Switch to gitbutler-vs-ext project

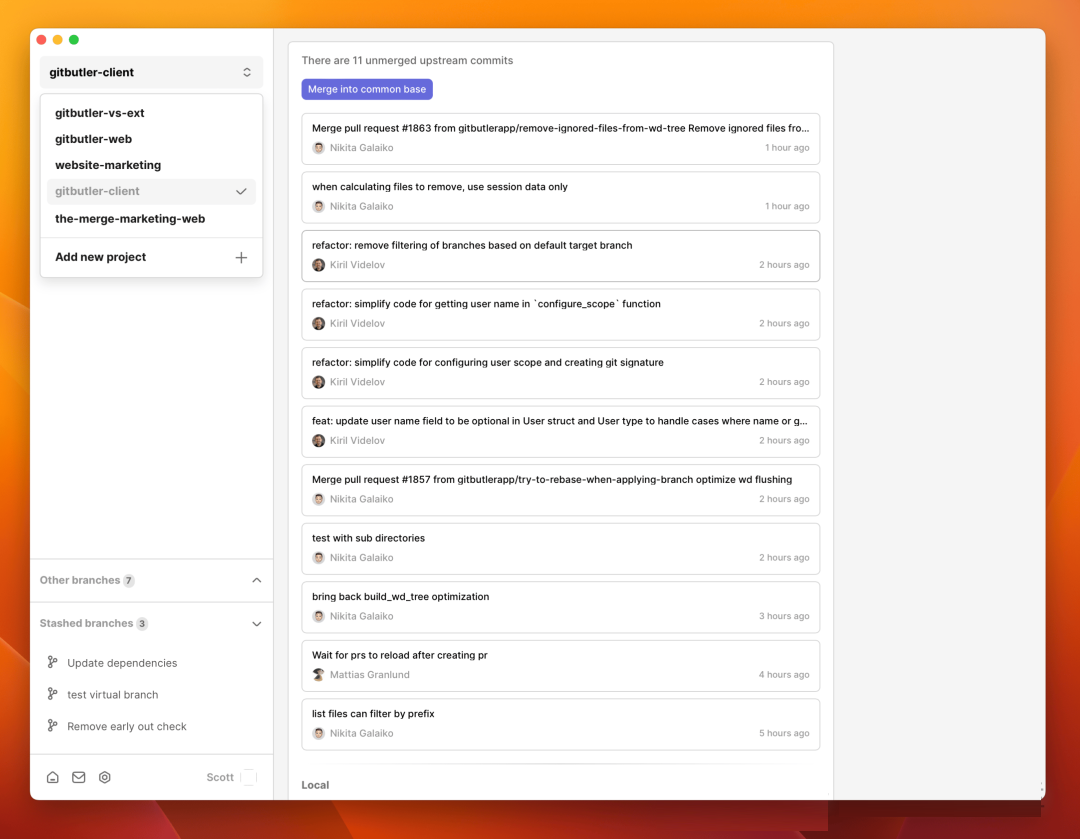[100, 113]
